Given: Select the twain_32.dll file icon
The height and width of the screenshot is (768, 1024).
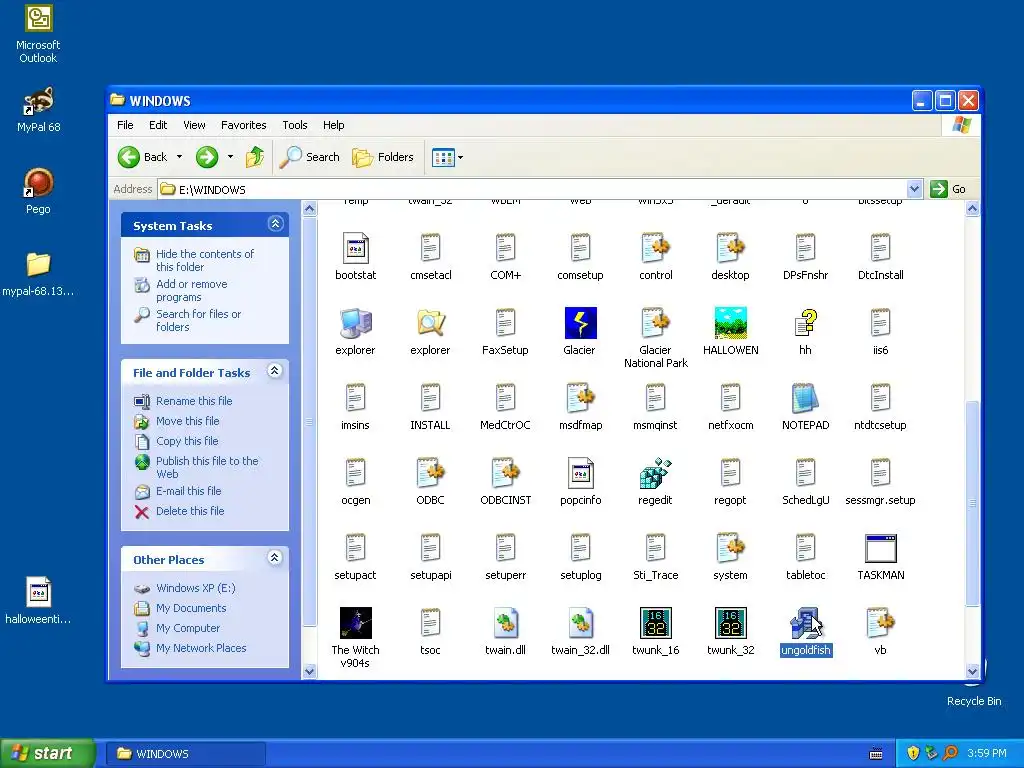Looking at the screenshot, I should 581,623.
